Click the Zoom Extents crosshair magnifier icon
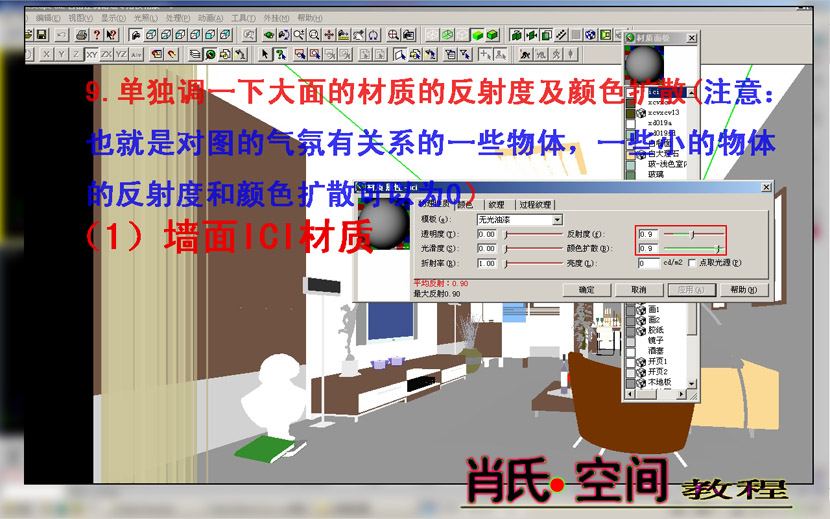Image resolution: width=830 pixels, height=519 pixels. tap(393, 35)
